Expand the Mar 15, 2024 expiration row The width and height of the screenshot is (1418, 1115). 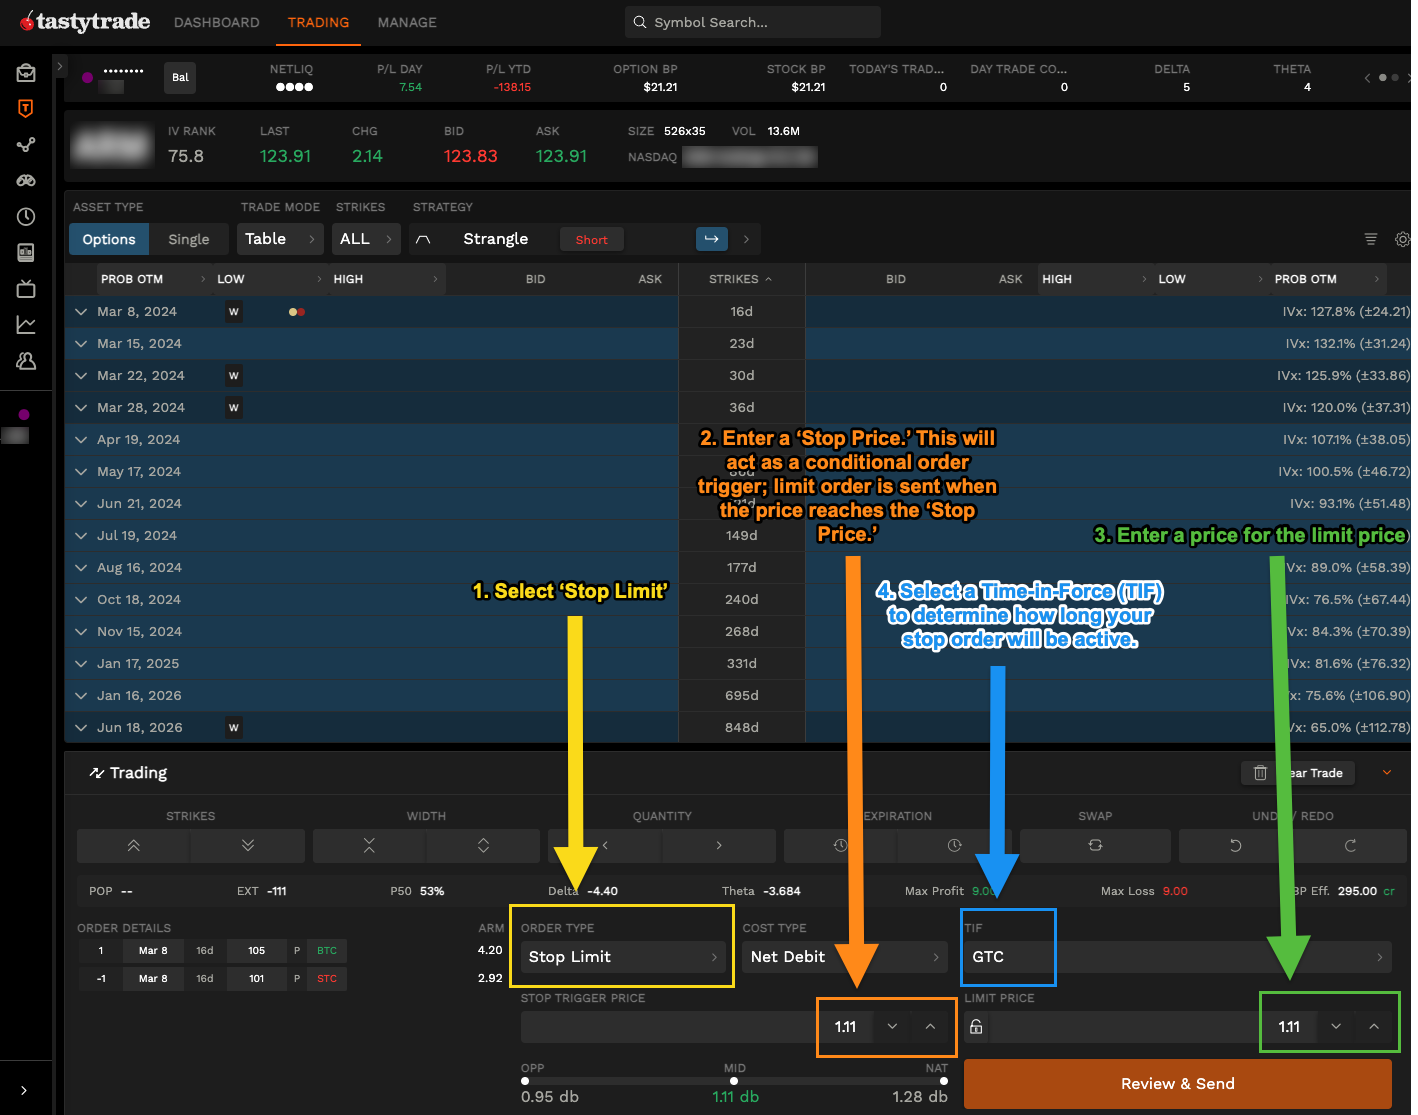[81, 344]
